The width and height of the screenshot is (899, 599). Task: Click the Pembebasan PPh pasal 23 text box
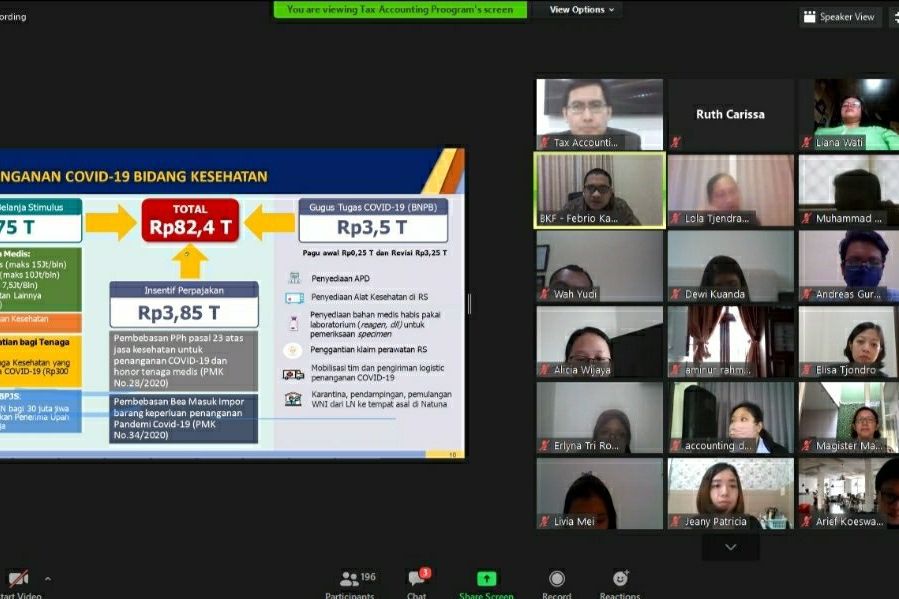[x=183, y=361]
